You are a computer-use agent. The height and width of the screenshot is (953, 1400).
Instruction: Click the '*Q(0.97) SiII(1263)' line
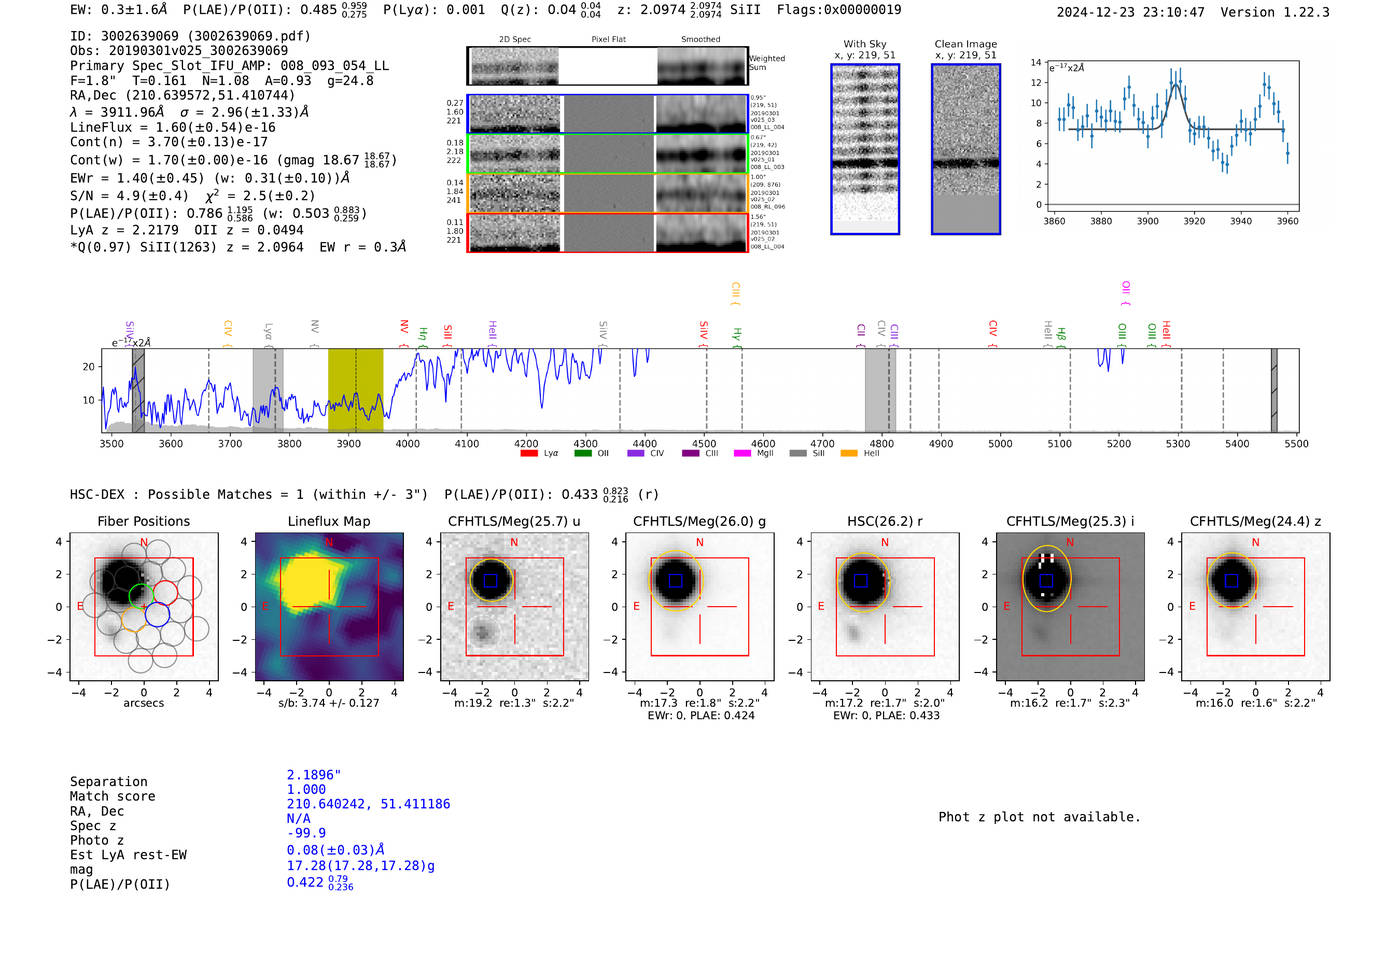[x=238, y=247]
